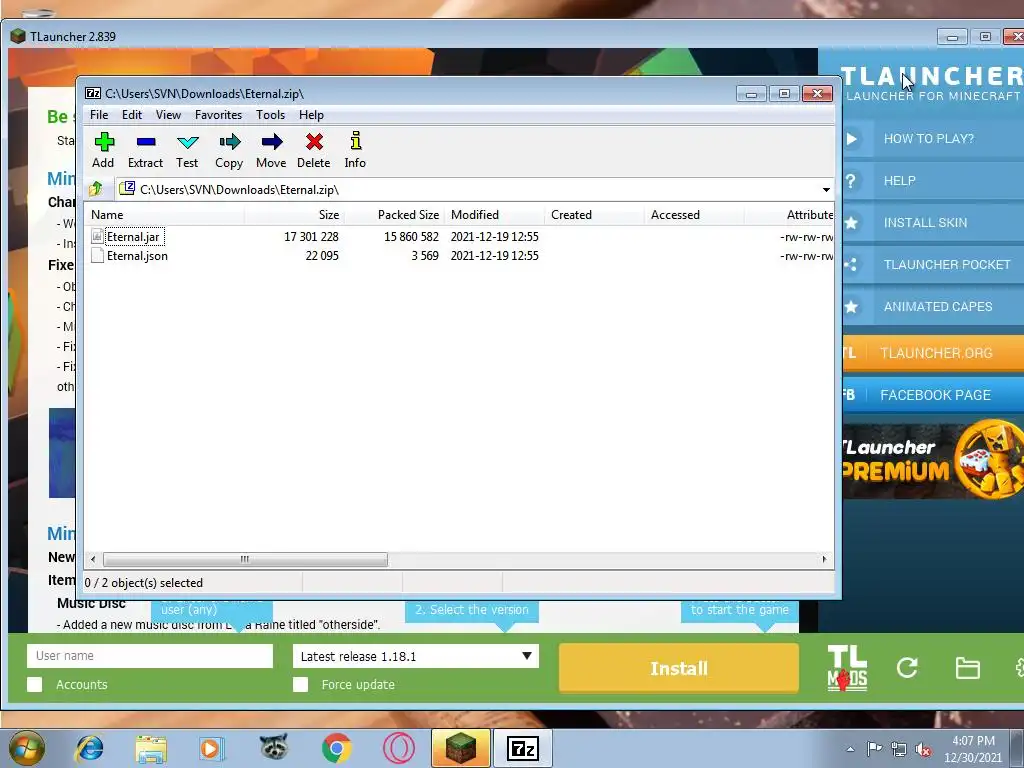
Task: Click the yellow Install button
Action: click(679, 668)
